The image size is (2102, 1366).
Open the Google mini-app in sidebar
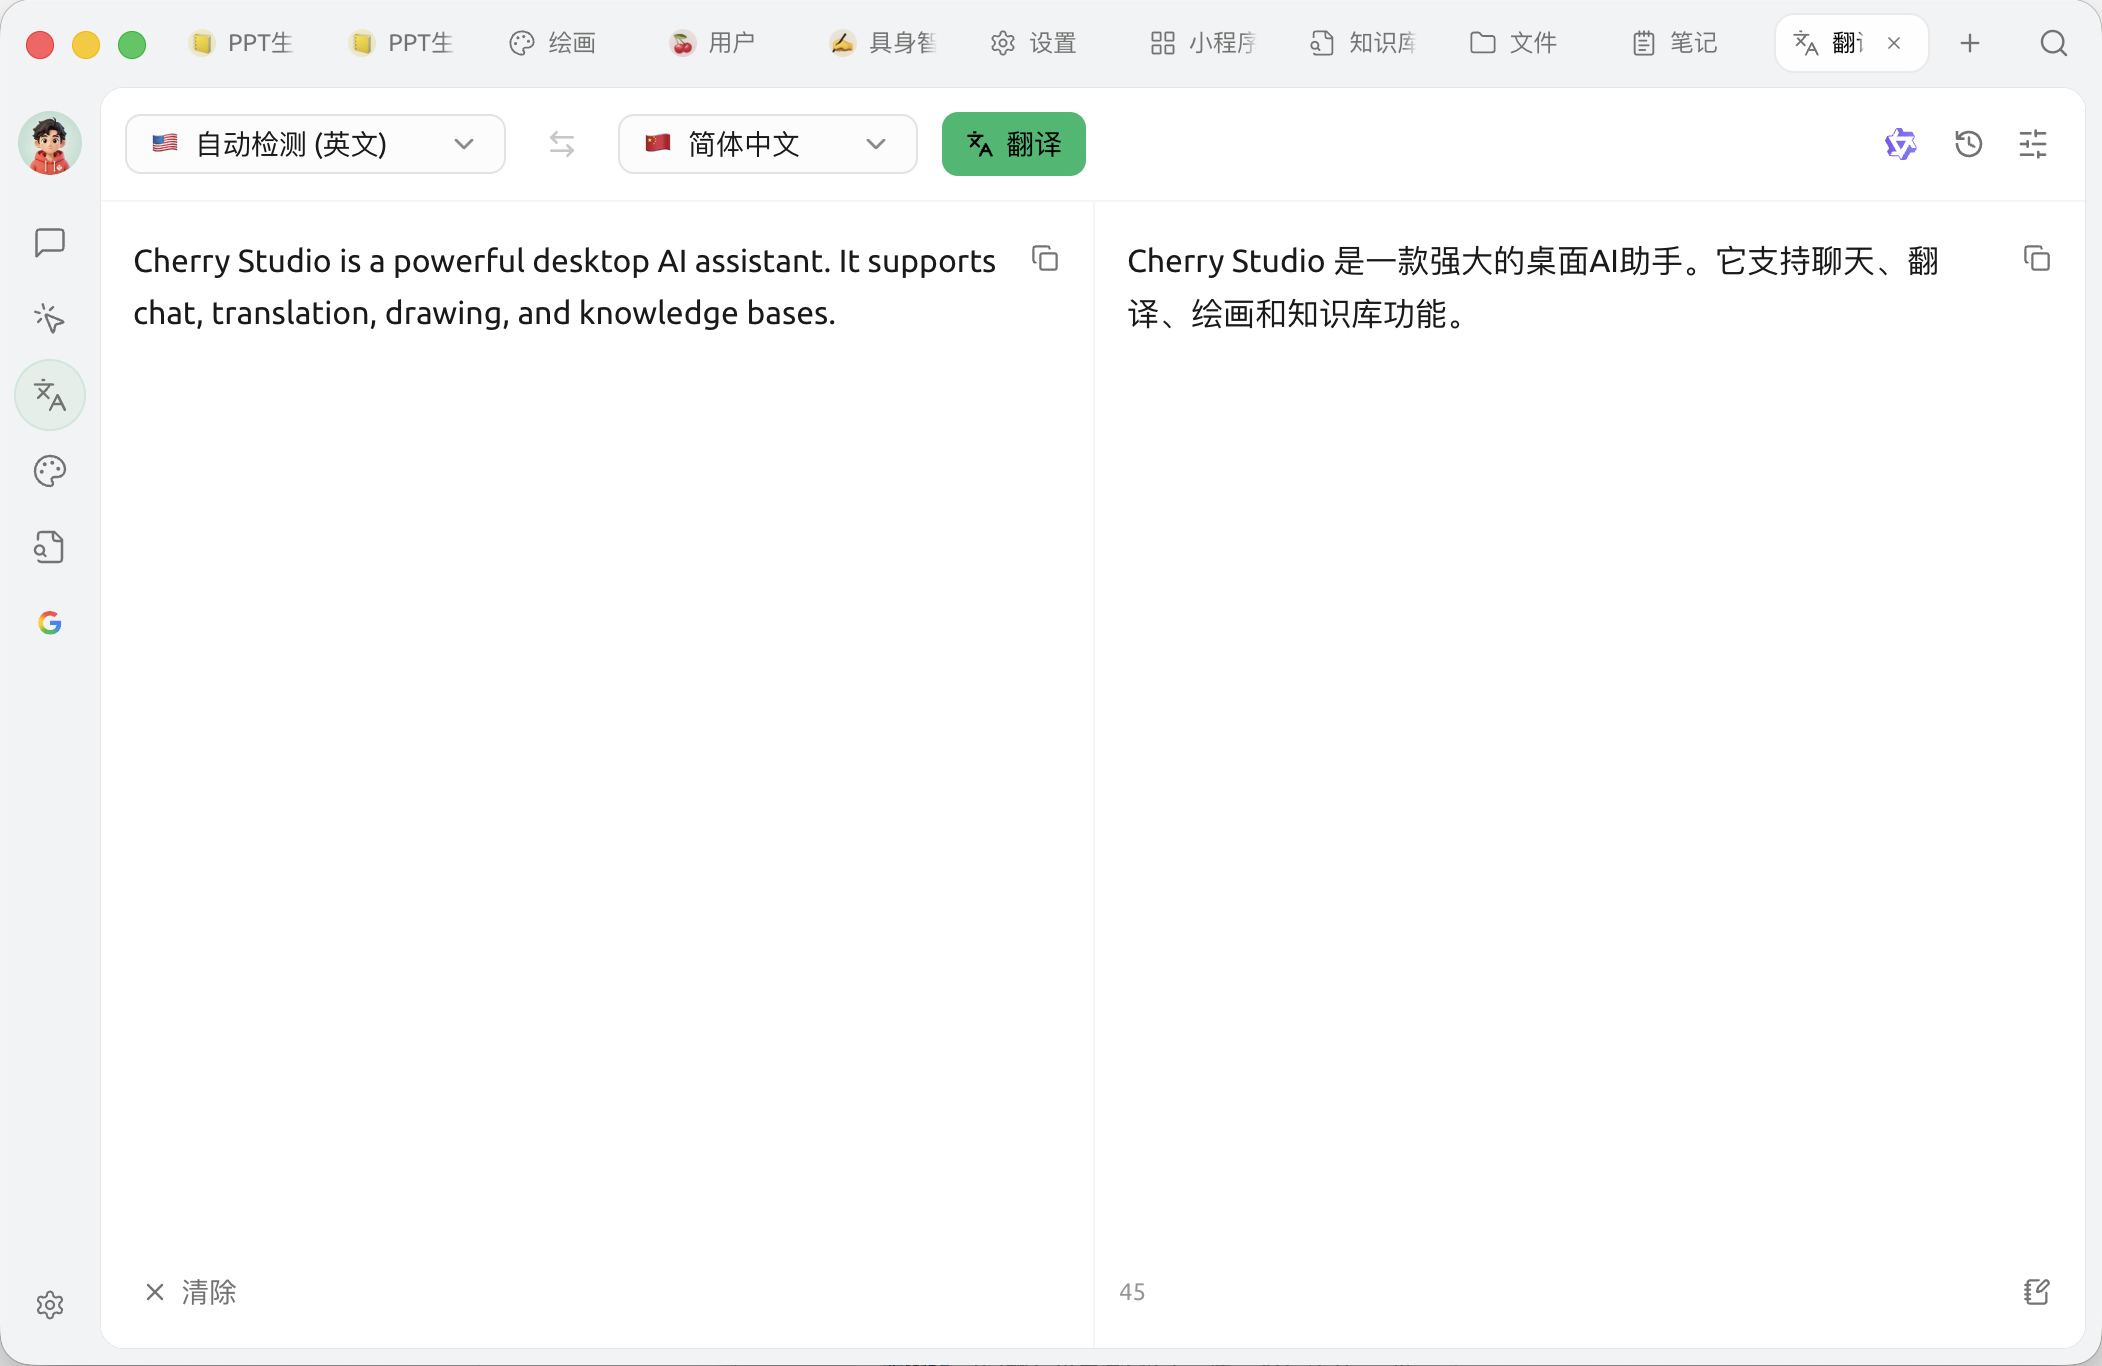[x=49, y=623]
